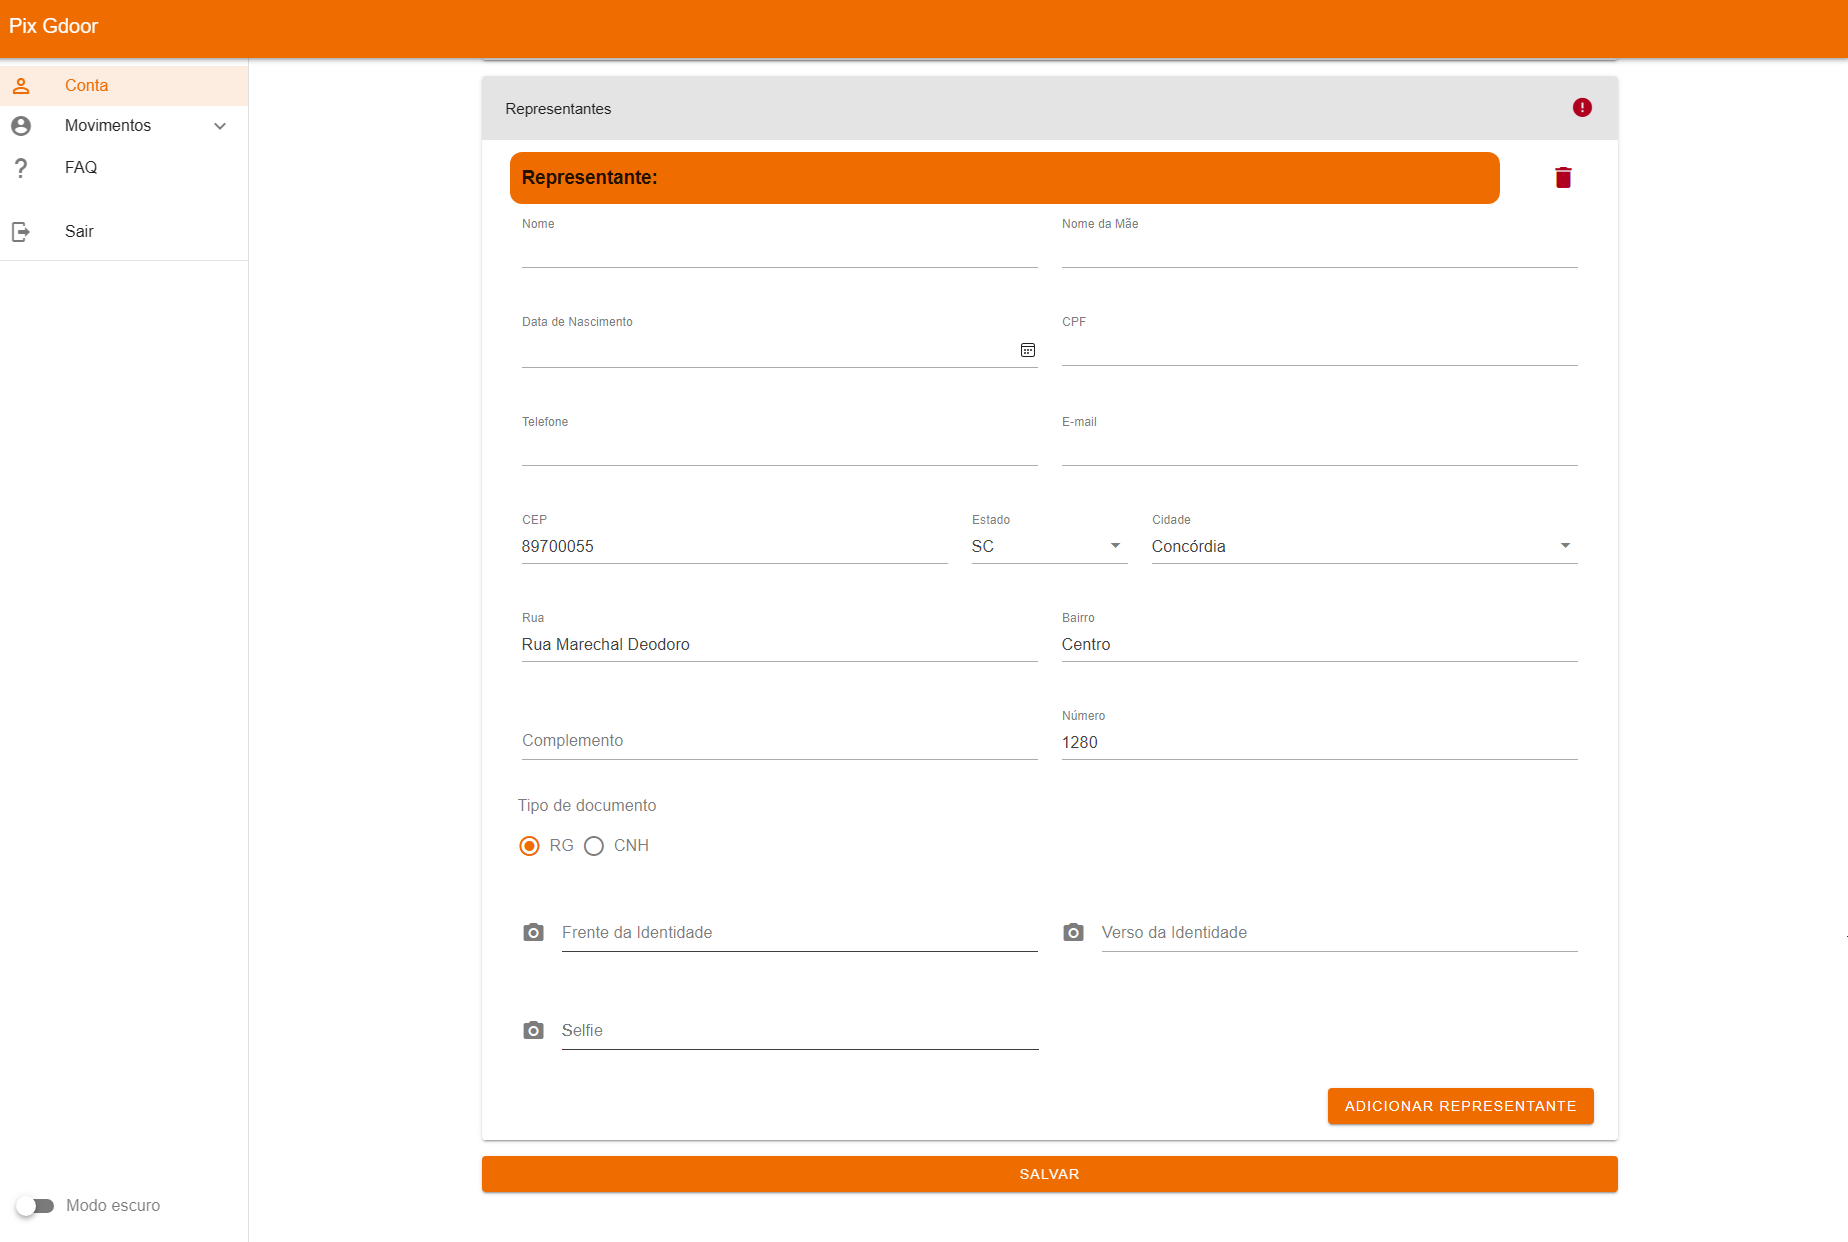The image size is (1848, 1242).
Task: Open Conta in the sidebar menu
Action: coord(124,86)
